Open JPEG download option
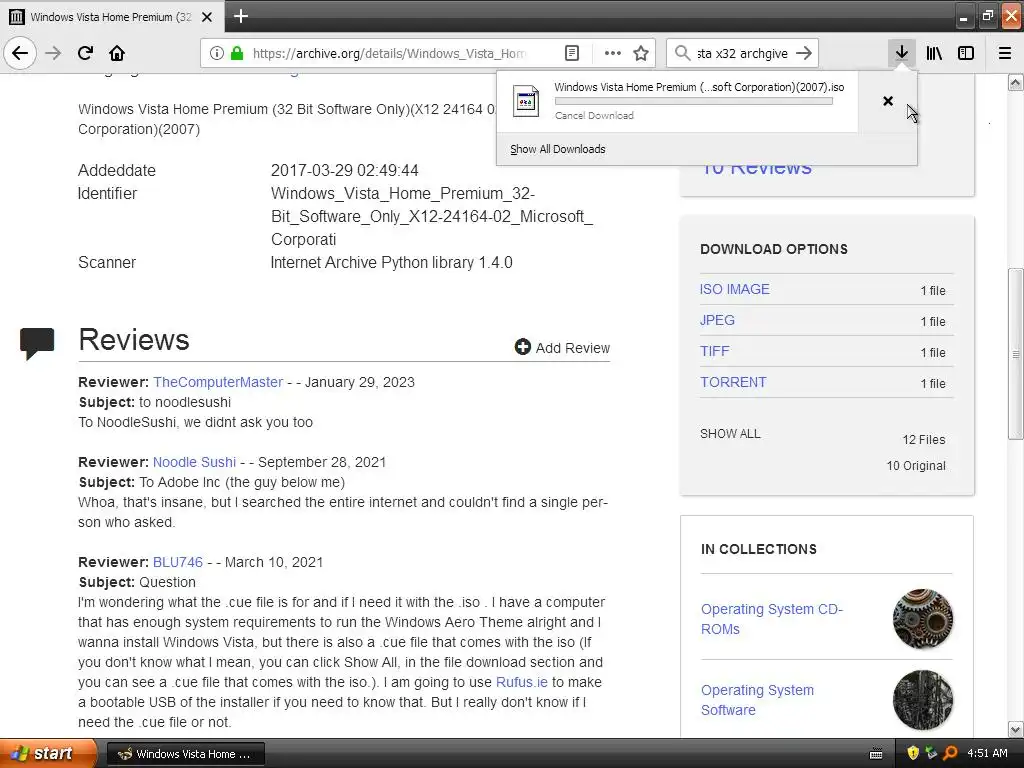This screenshot has width=1024, height=768. click(717, 320)
